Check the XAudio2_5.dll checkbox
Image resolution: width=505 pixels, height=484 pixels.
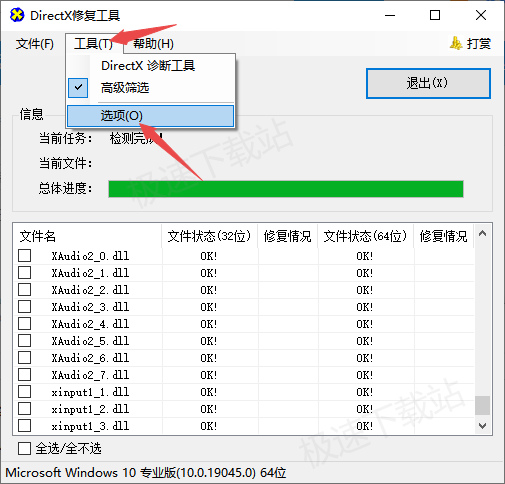point(25,341)
